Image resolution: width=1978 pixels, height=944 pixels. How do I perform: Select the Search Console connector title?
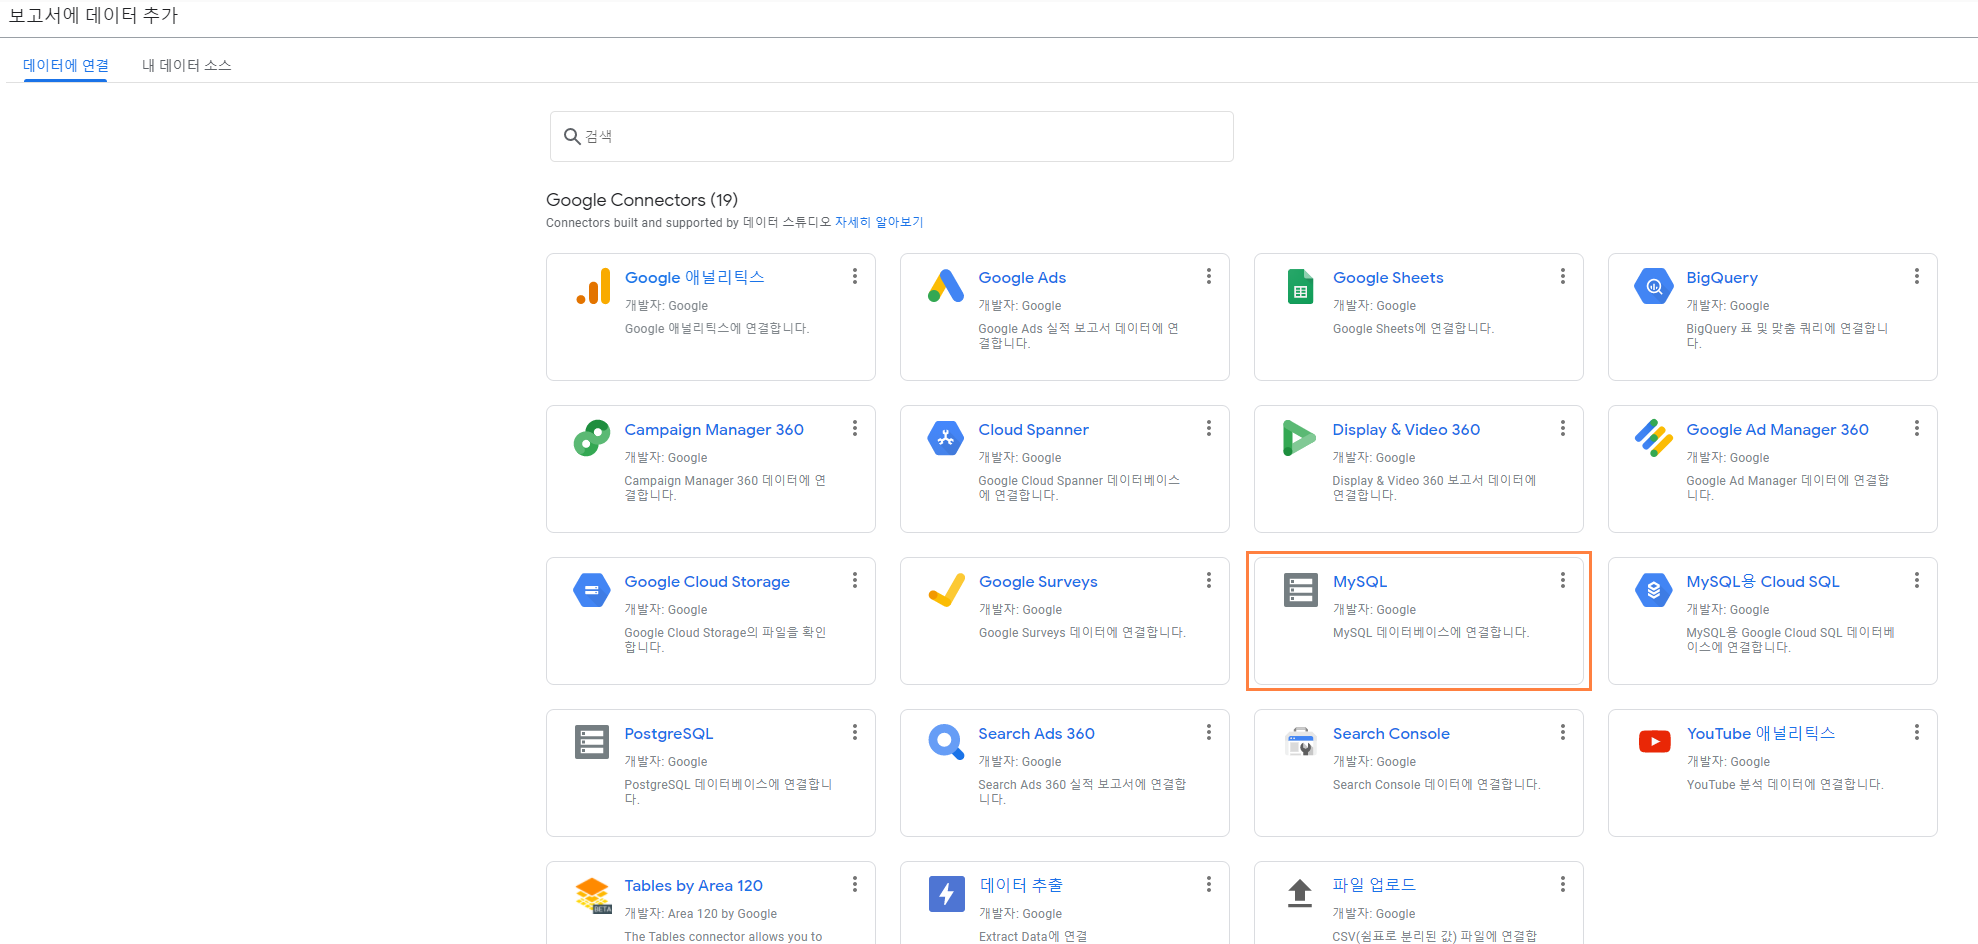click(x=1391, y=733)
